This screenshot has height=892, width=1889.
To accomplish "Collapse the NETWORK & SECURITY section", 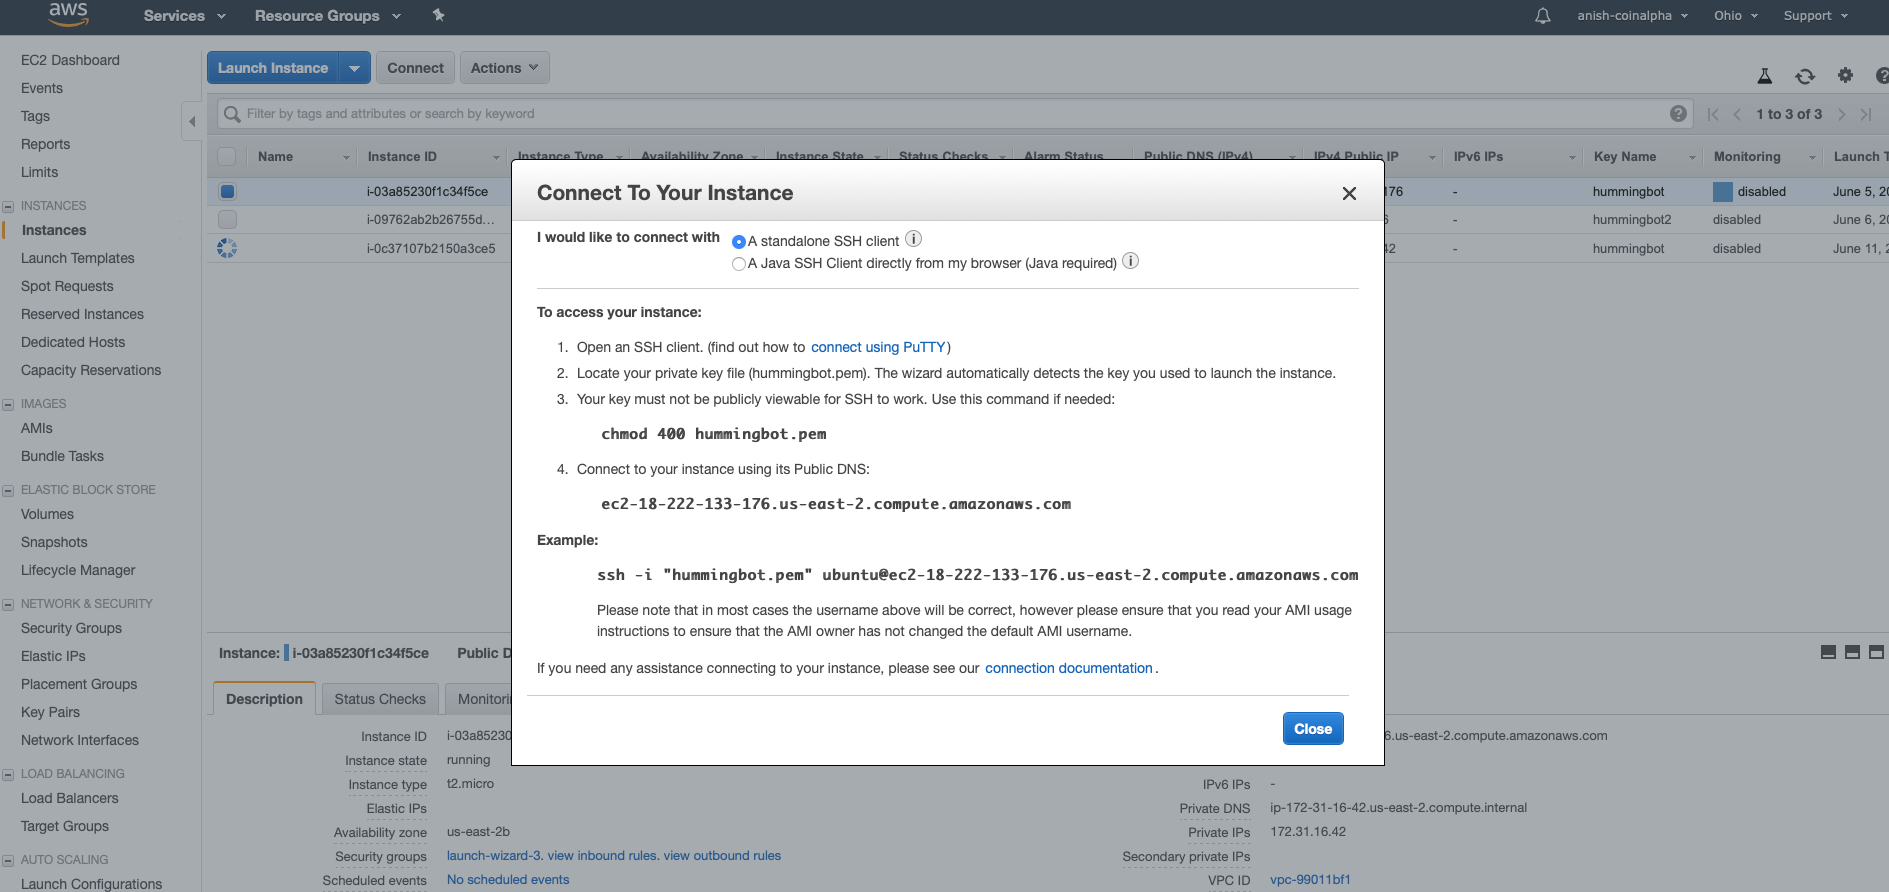I will click(x=8, y=605).
